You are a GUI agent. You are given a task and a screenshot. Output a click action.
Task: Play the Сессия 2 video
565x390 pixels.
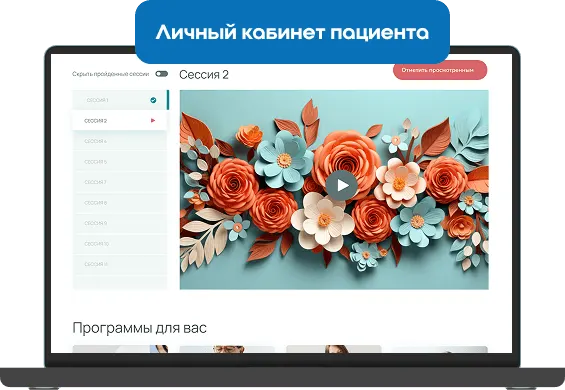[341, 185]
